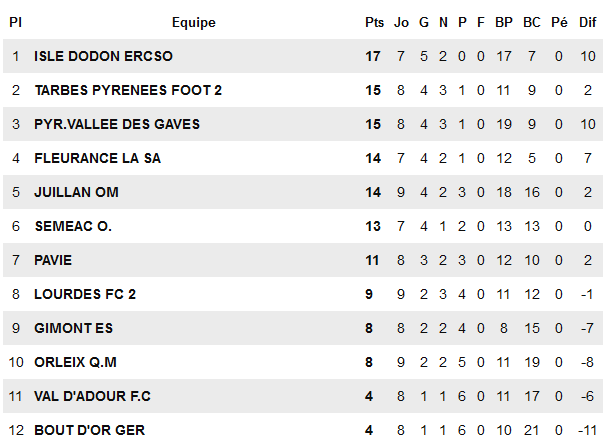Click the VAL D'ADOUR F.C team name
The image size is (606, 448).
point(92,396)
